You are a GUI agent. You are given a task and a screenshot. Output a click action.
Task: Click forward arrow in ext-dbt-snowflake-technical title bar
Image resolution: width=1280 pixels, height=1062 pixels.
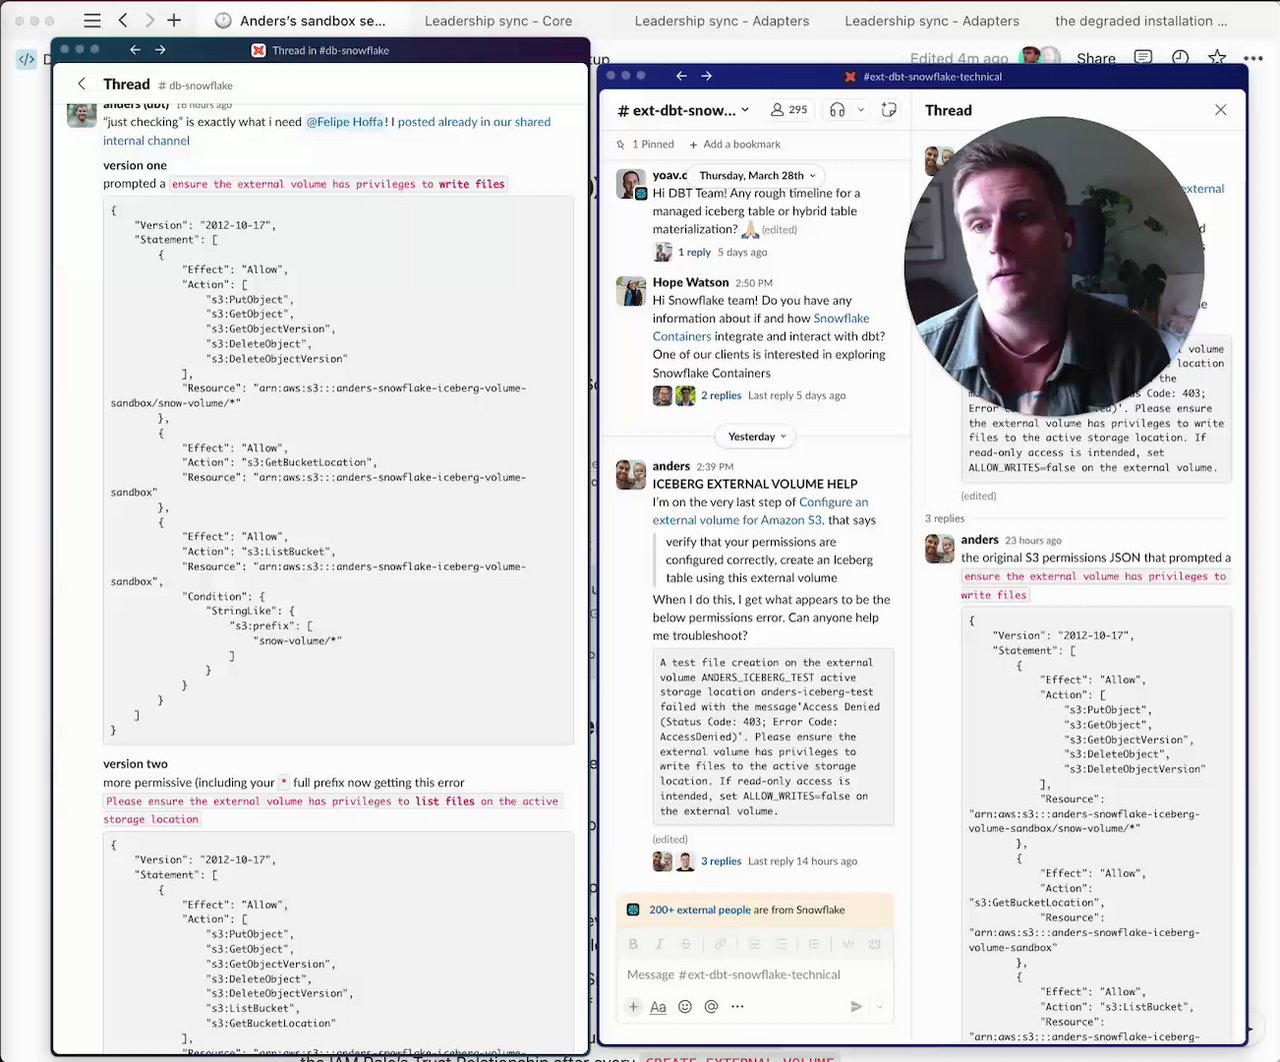pyautogui.click(x=707, y=76)
